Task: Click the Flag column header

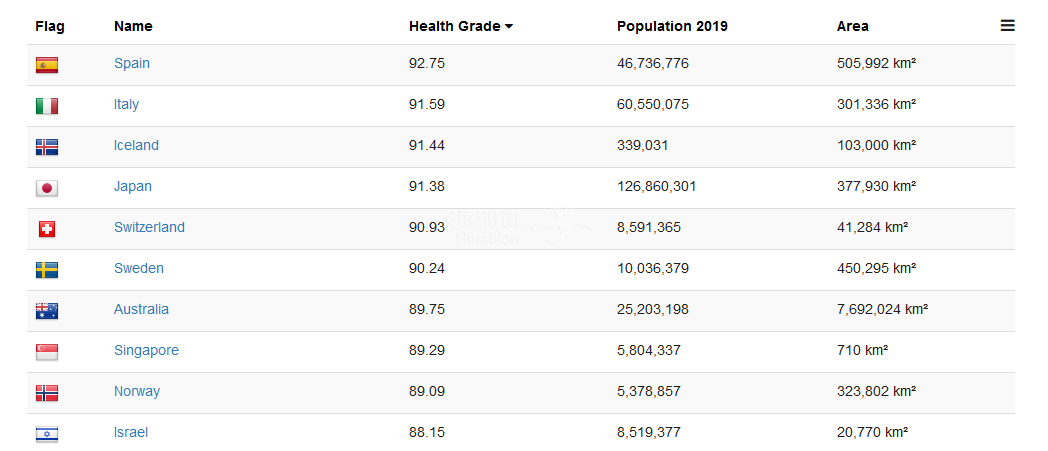Action: [50, 26]
